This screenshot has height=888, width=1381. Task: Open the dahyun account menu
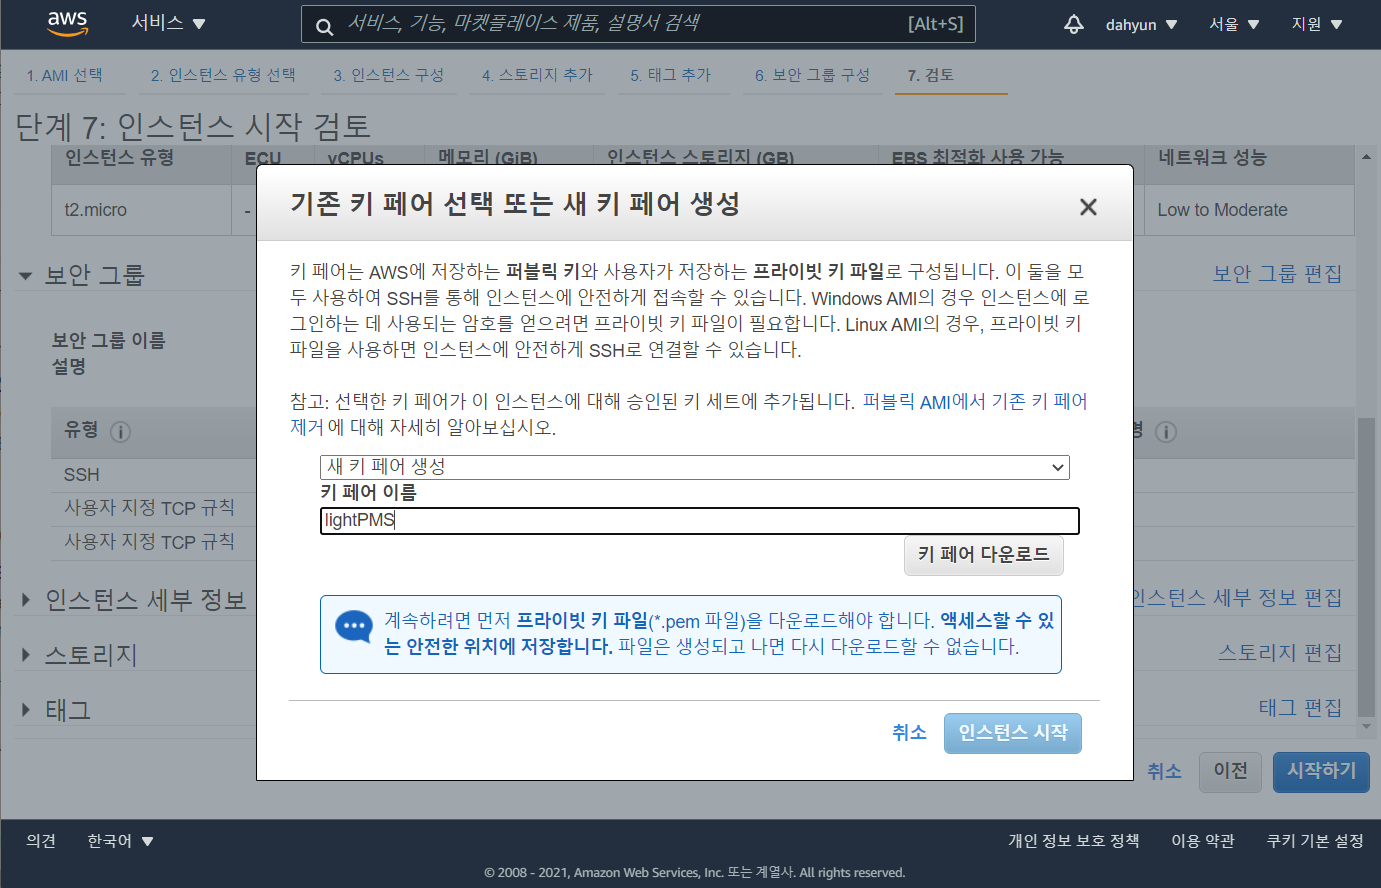pyautogui.click(x=1141, y=24)
